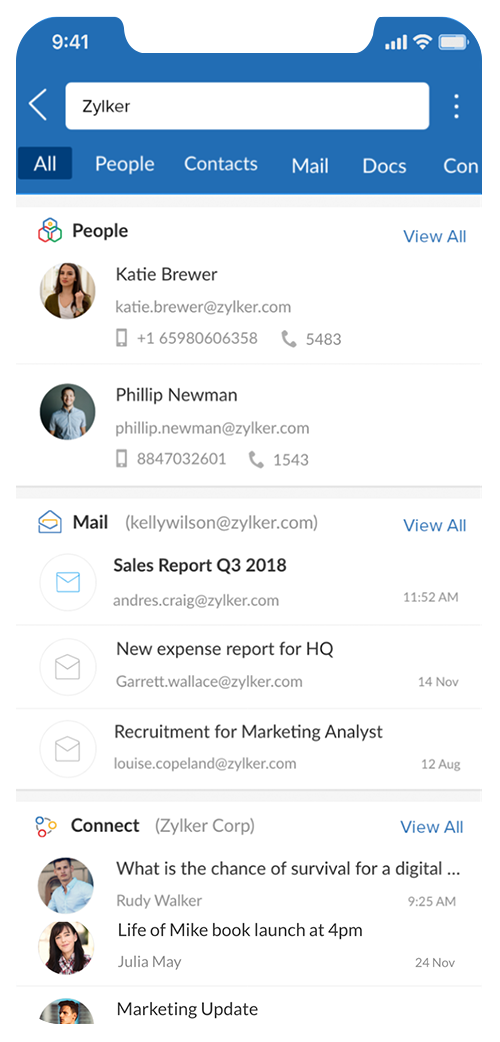Switch to the Contacts tab
This screenshot has height=1042, width=500.
click(221, 164)
